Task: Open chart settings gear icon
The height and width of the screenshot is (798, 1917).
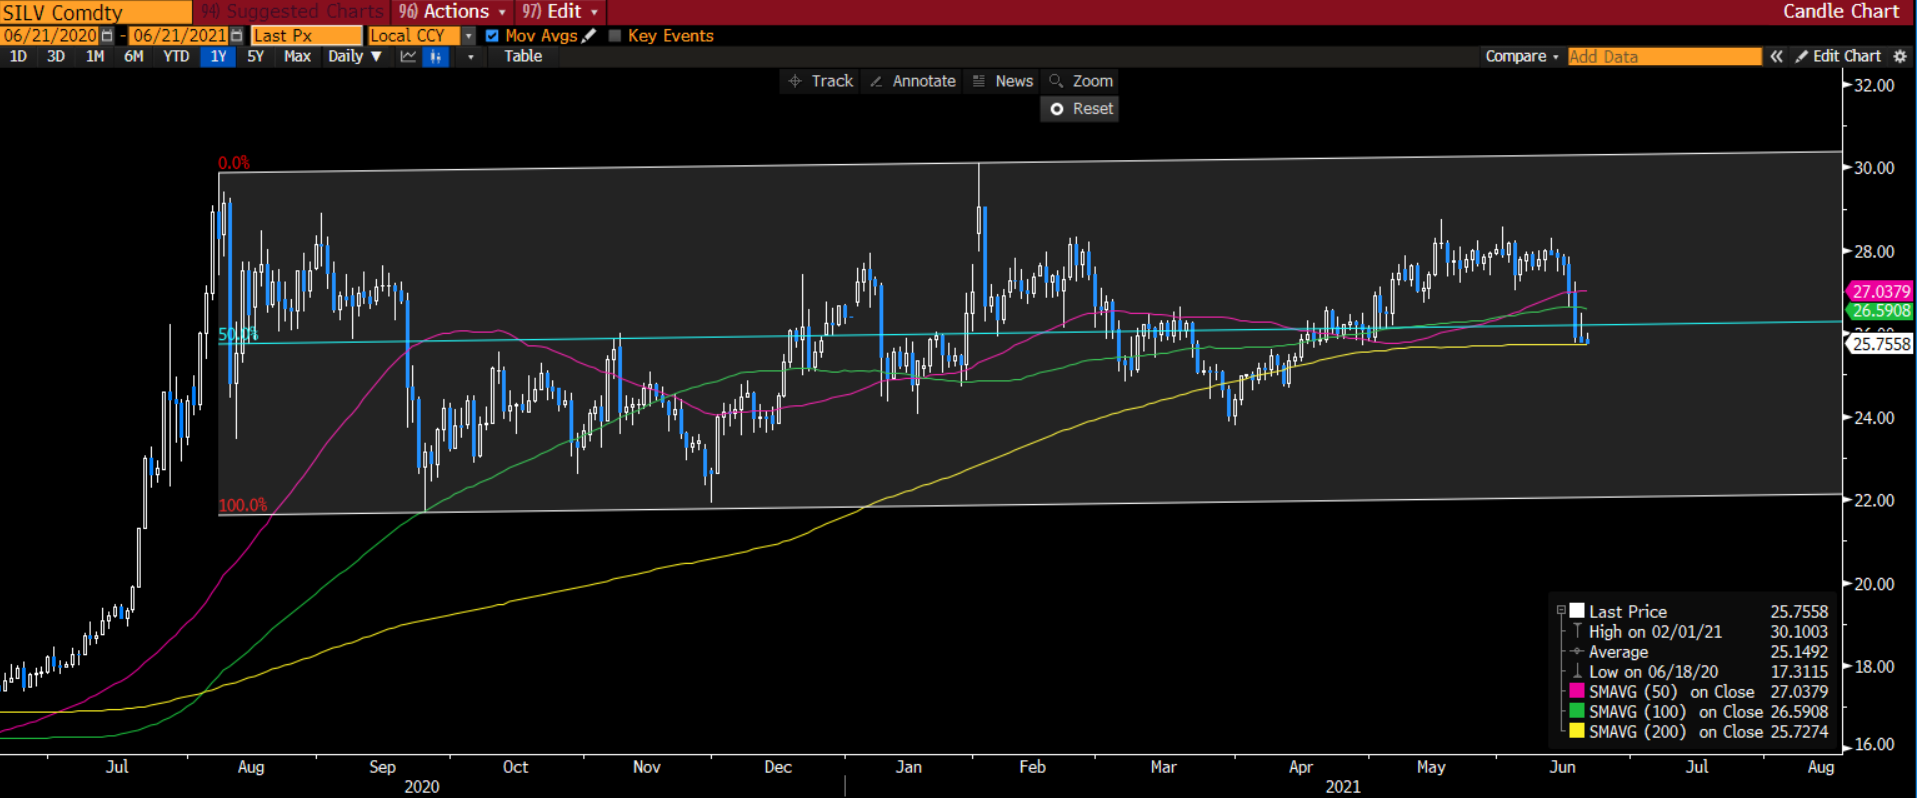Action: point(1900,57)
